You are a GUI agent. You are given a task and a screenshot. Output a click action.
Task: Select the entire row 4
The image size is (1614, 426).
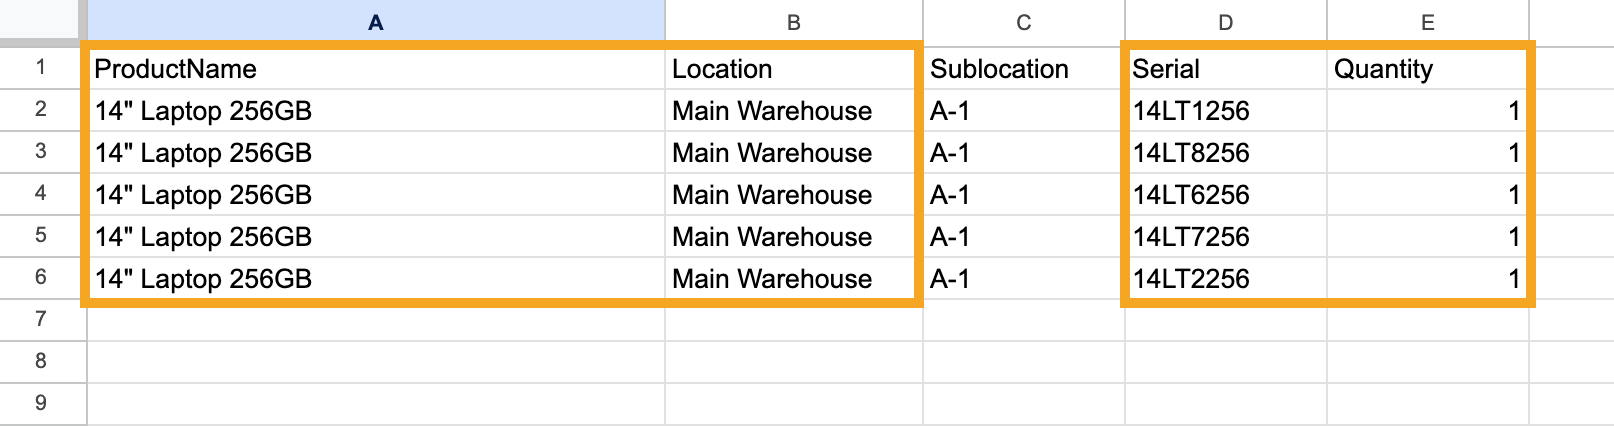tap(41, 194)
